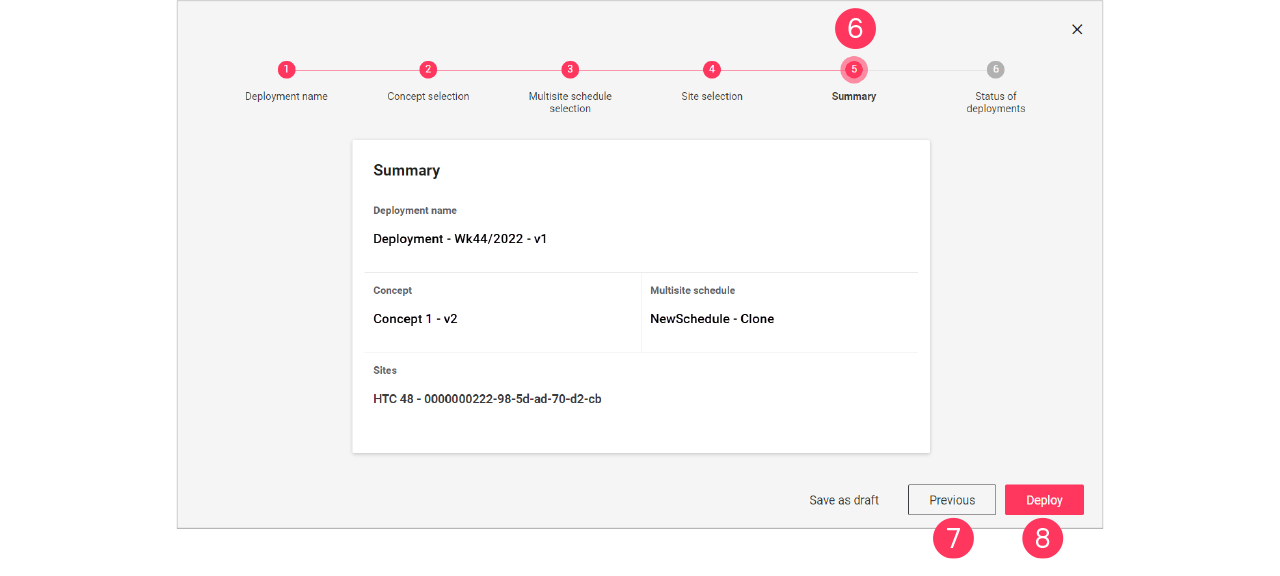Click the Summary step label text
The width and height of the screenshot is (1280, 576).
click(x=853, y=96)
